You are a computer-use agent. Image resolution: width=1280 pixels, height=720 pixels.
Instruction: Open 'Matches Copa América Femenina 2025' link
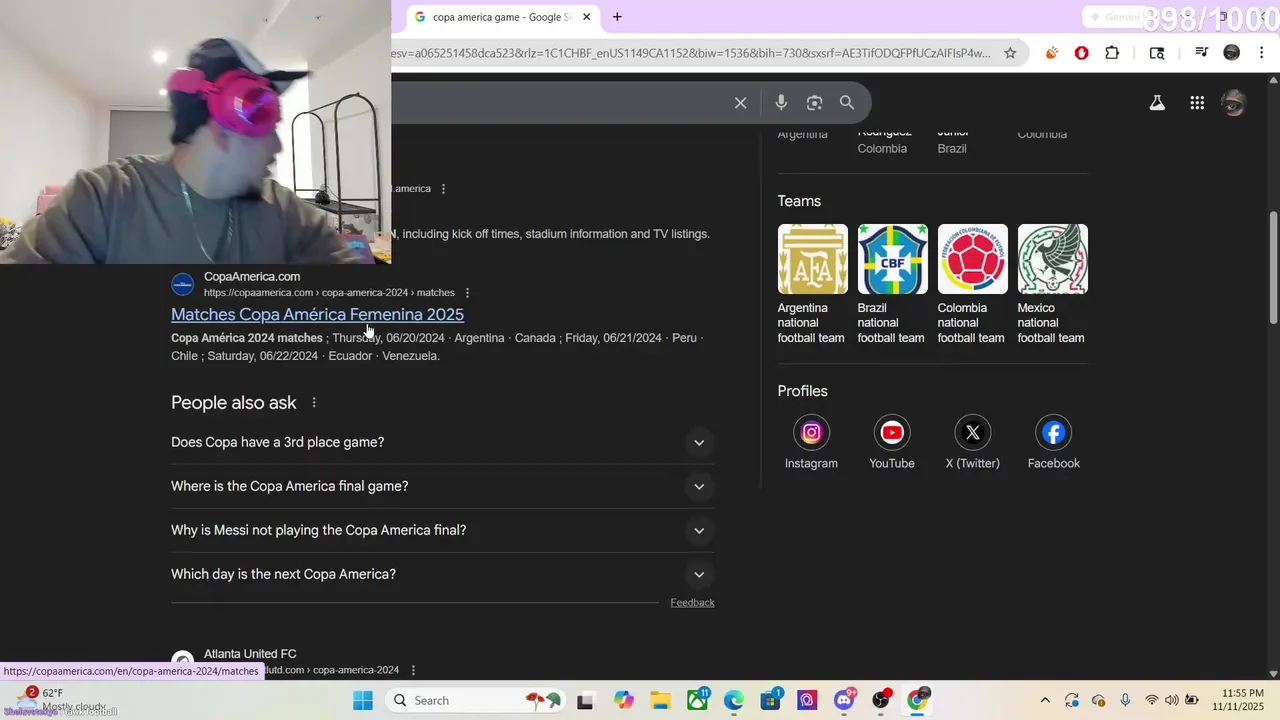[317, 314]
